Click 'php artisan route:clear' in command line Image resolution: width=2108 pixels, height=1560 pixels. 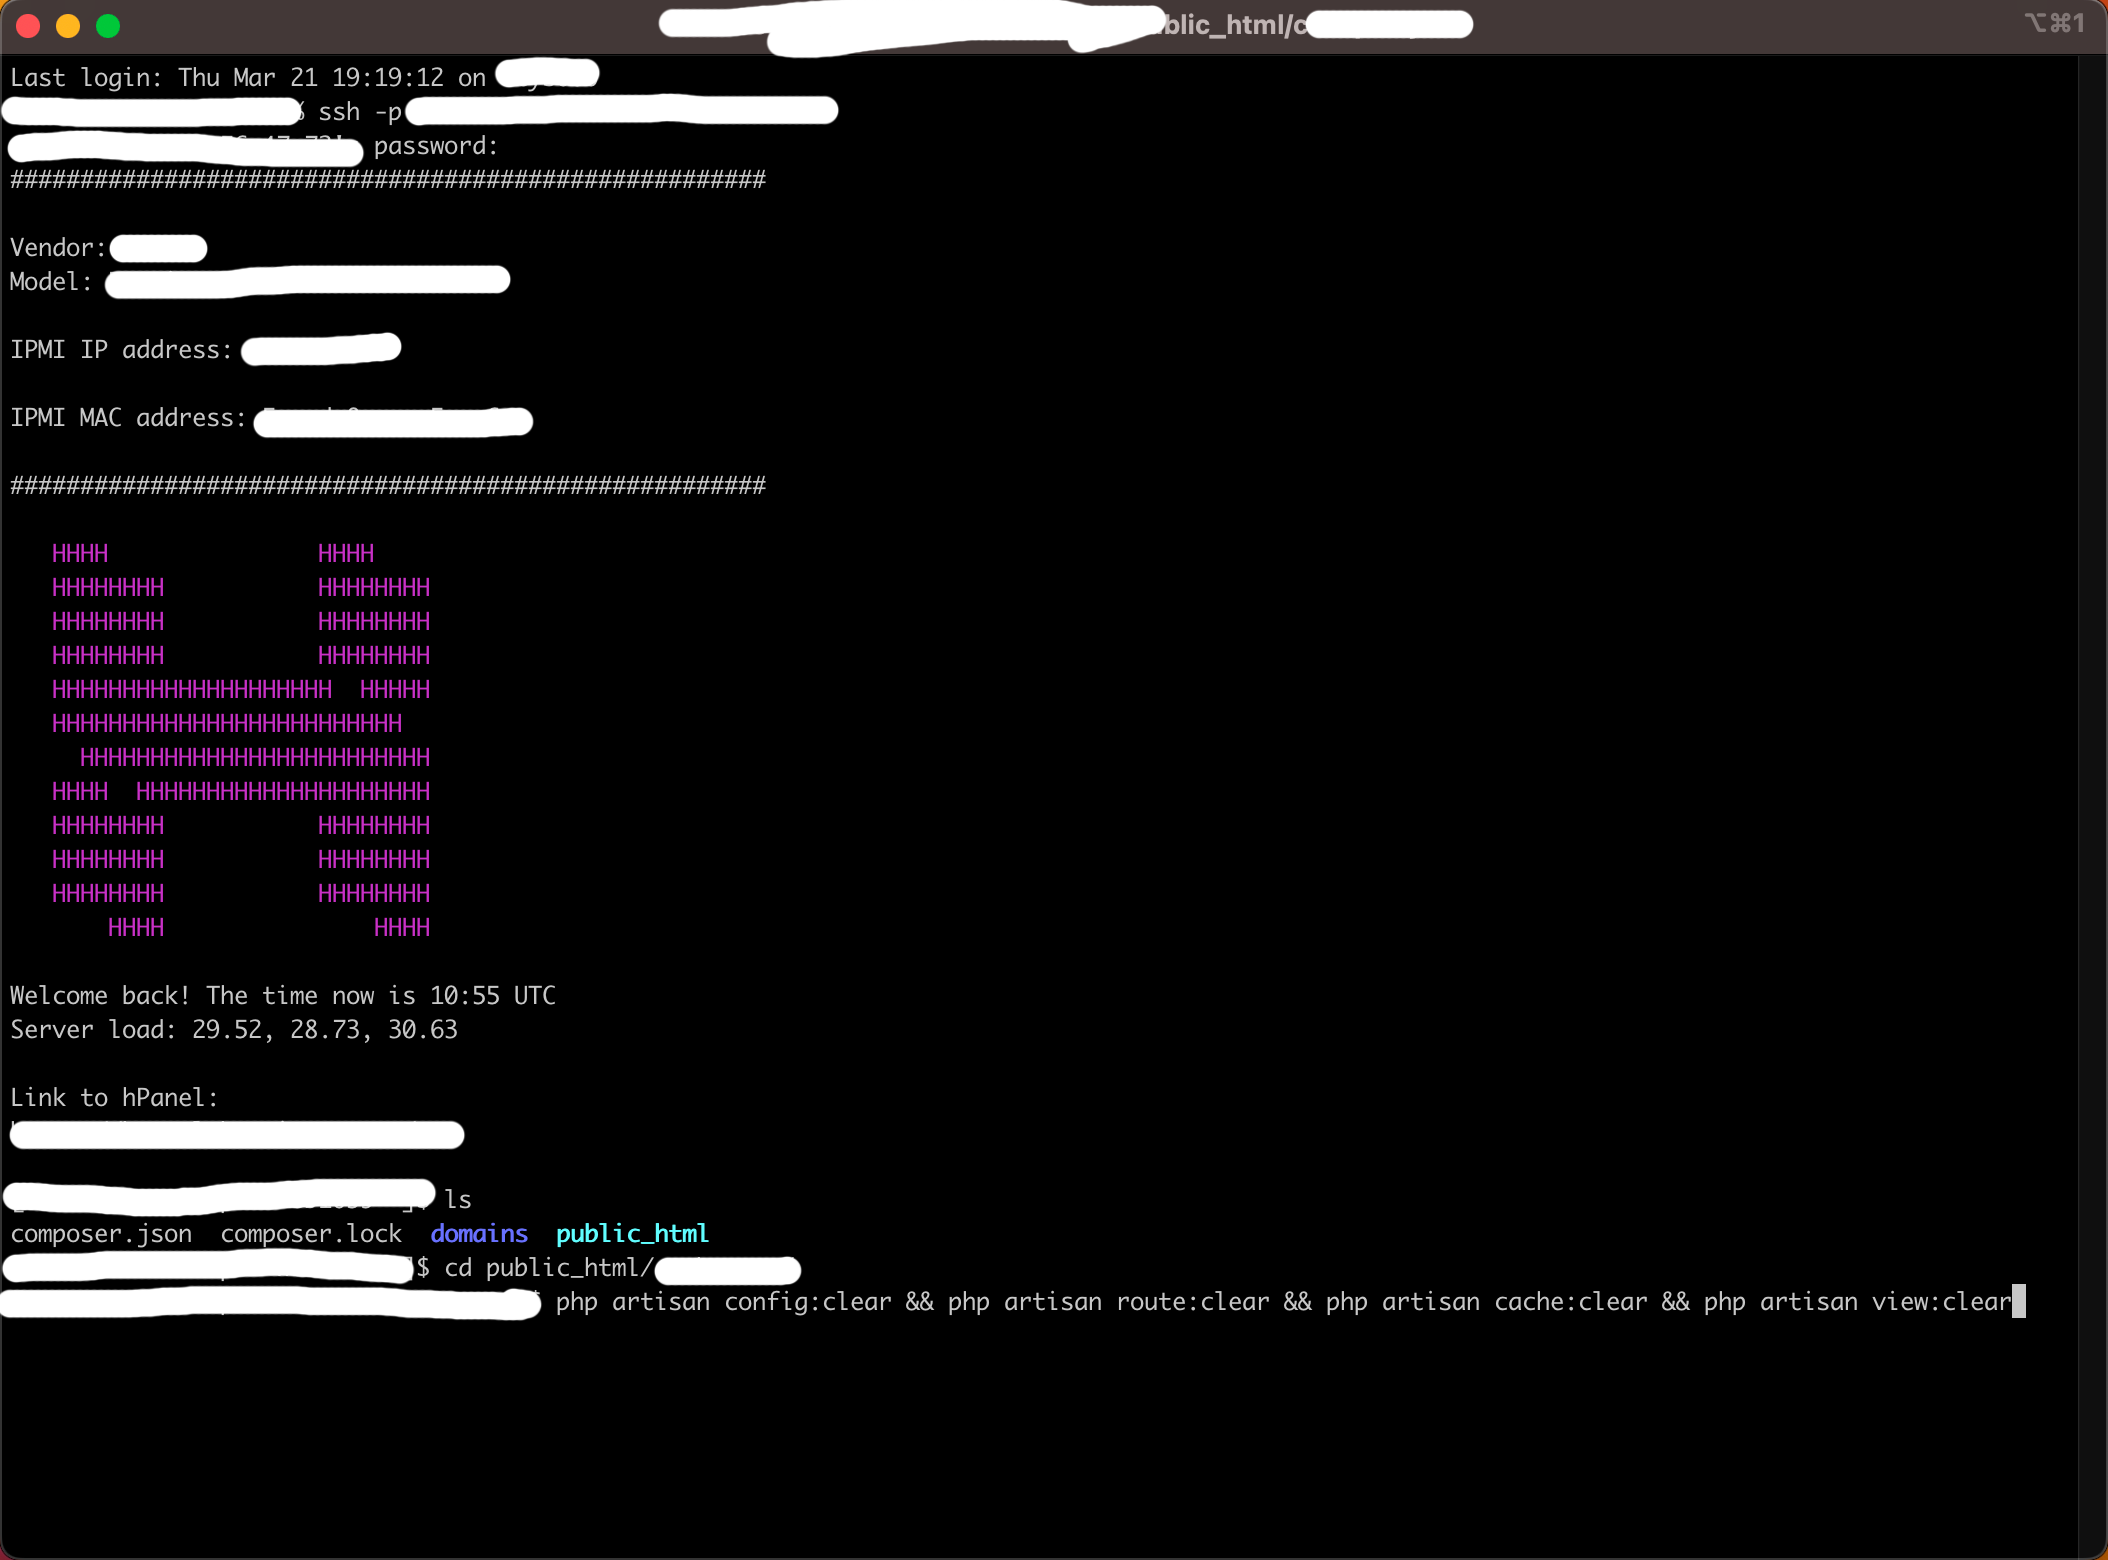(x=1108, y=1301)
